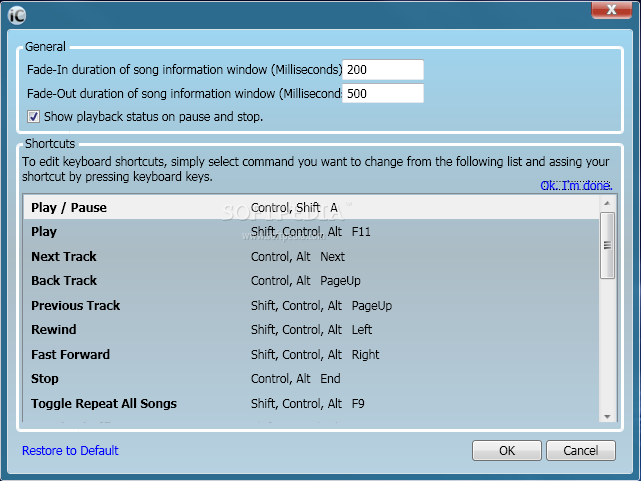Screen dimensions: 641x481
Task: Edit the Fade-In duration field showing 200
Action: (383, 69)
